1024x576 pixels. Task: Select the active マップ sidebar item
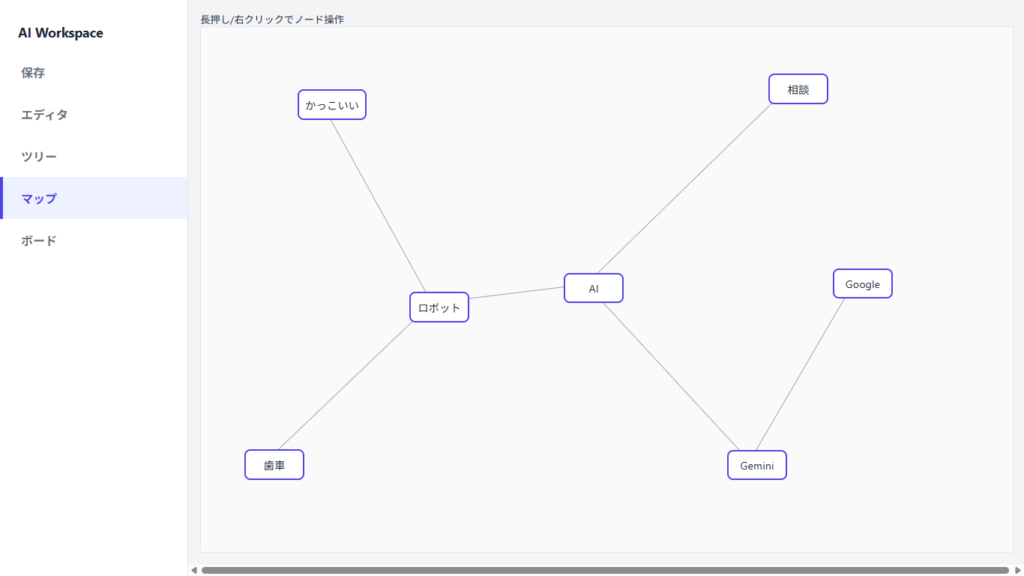coord(39,199)
